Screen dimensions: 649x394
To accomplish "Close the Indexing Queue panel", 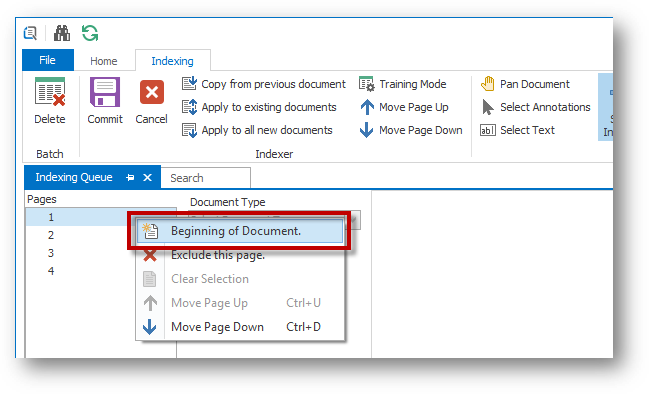I will tap(147, 178).
